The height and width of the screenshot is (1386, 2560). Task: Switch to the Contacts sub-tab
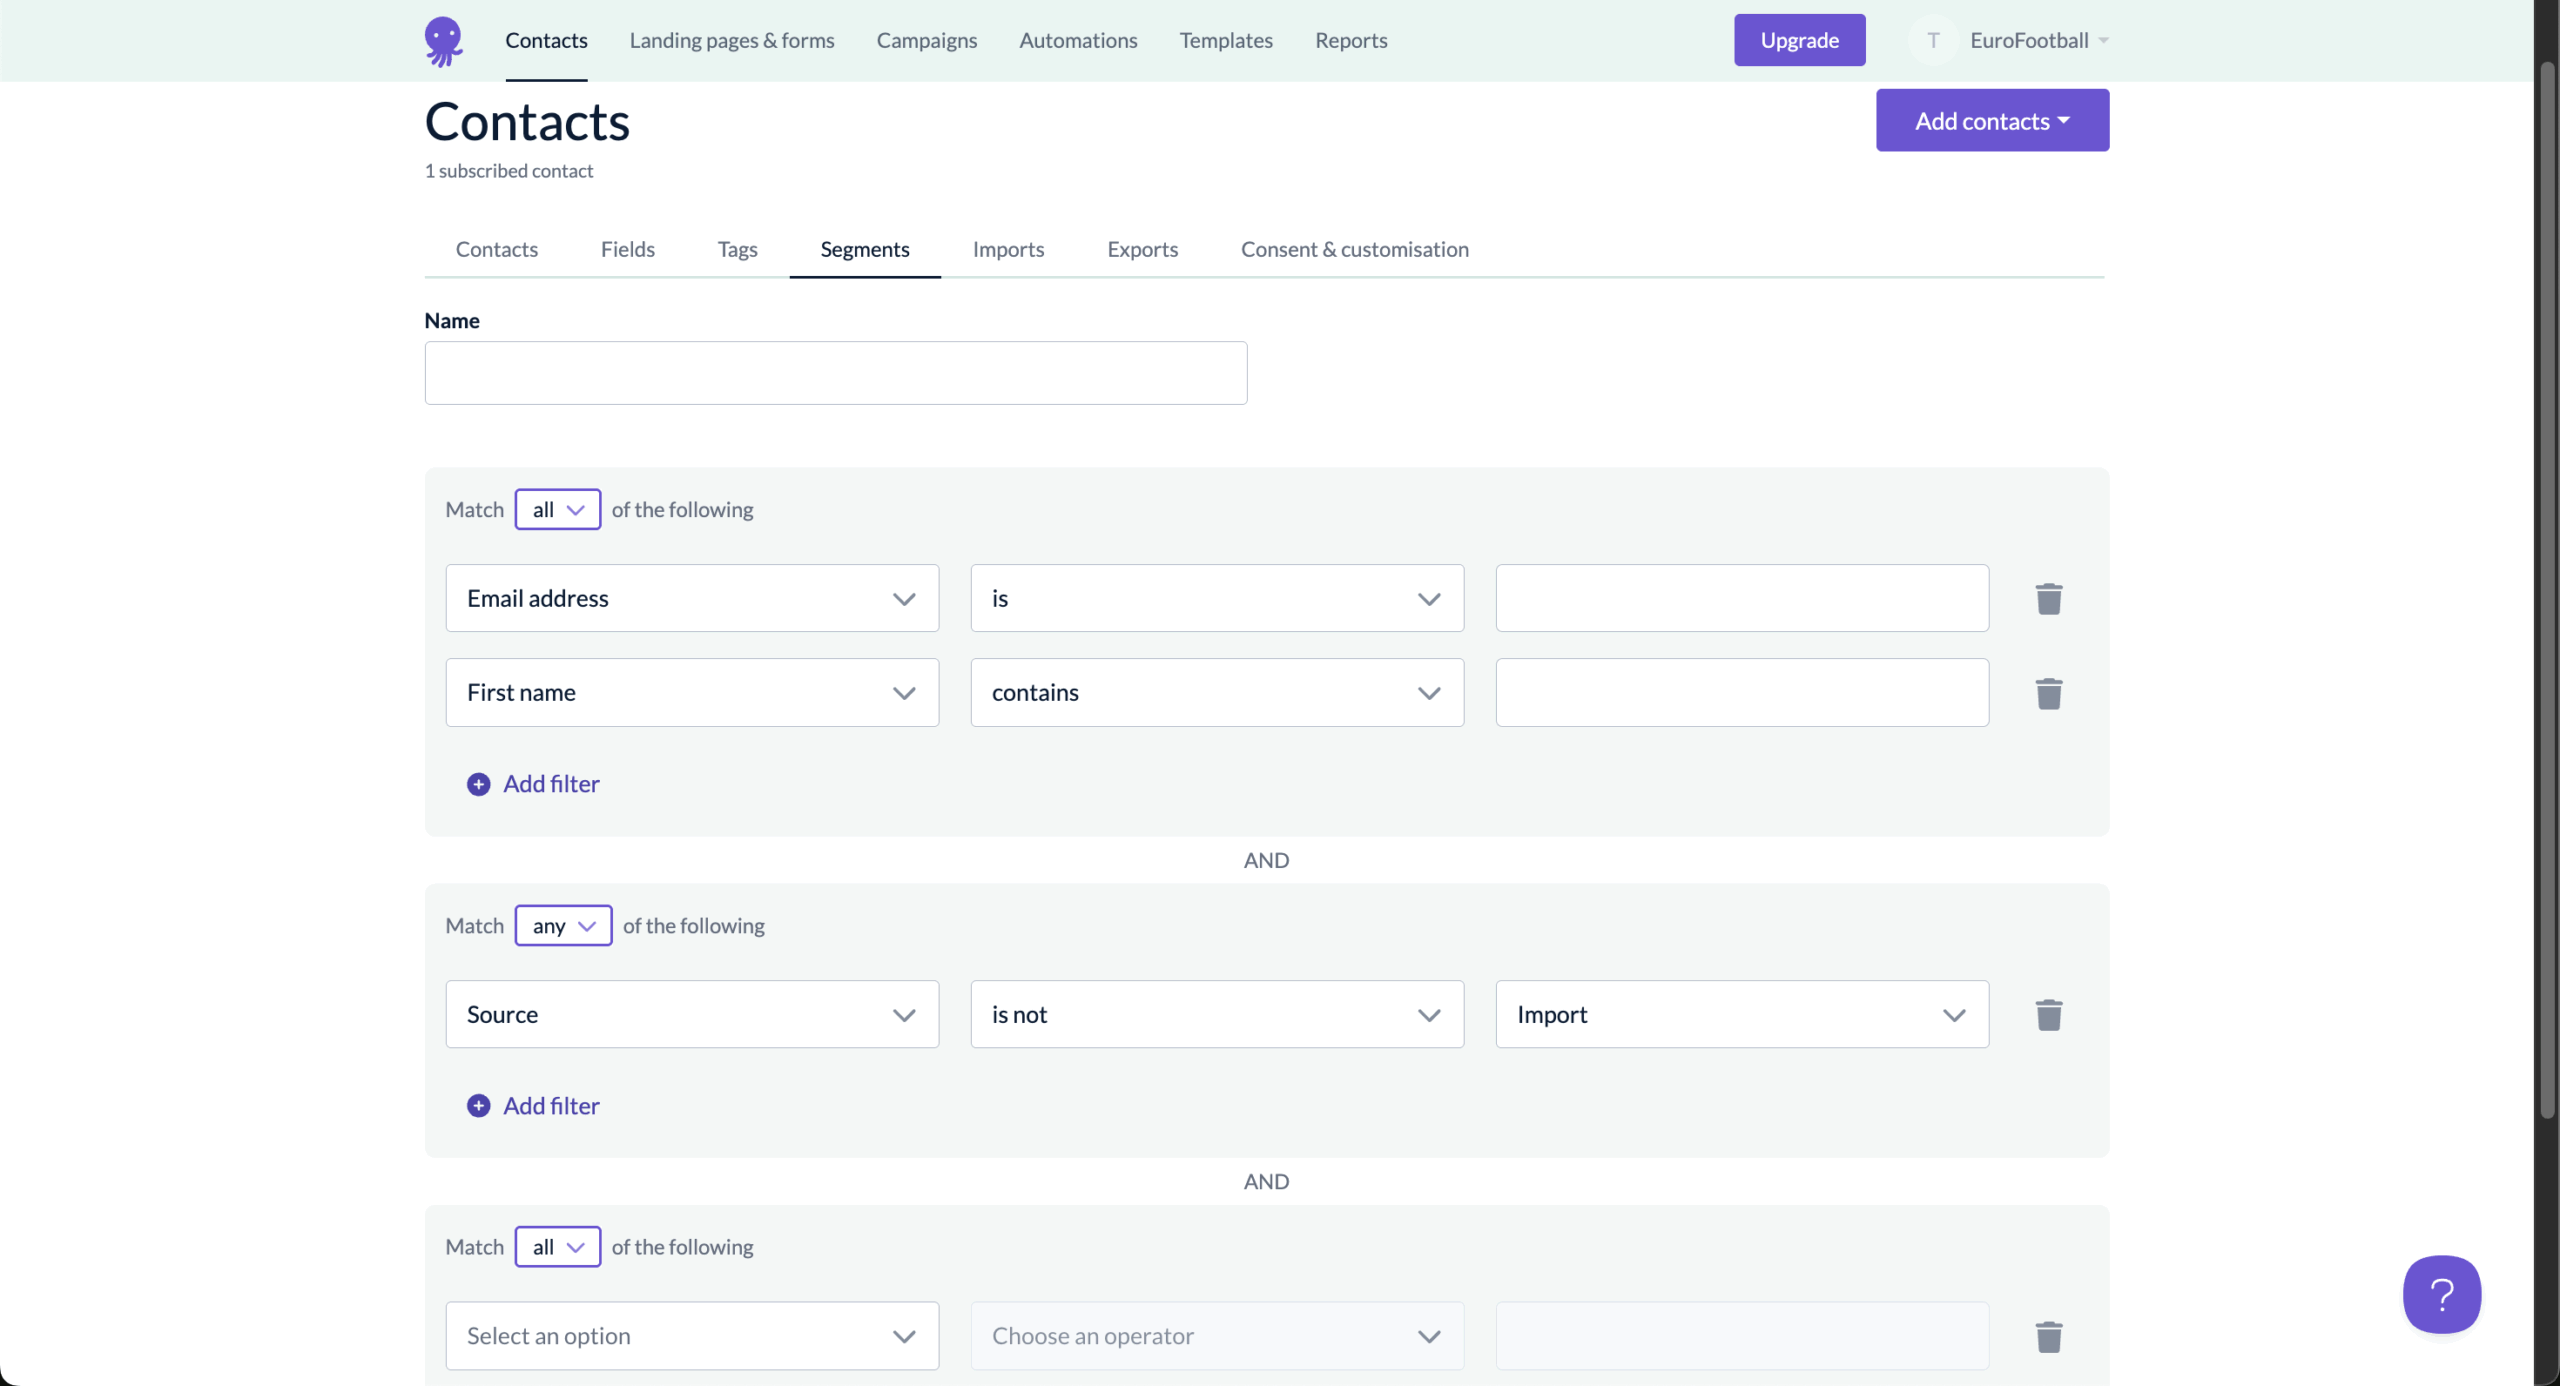pos(497,249)
